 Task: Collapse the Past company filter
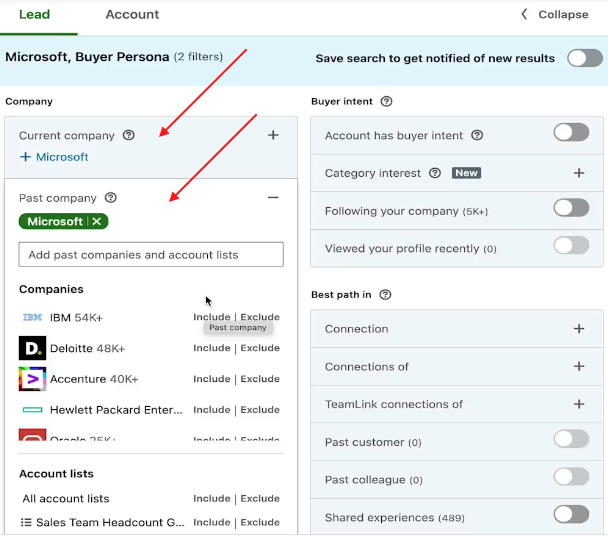(273, 198)
